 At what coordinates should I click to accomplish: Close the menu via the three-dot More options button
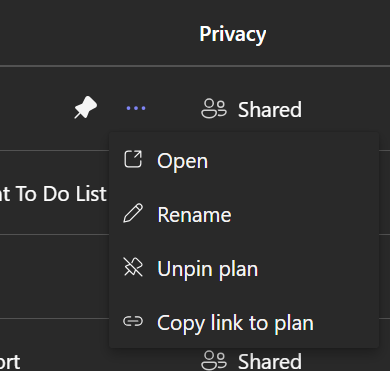click(x=136, y=108)
